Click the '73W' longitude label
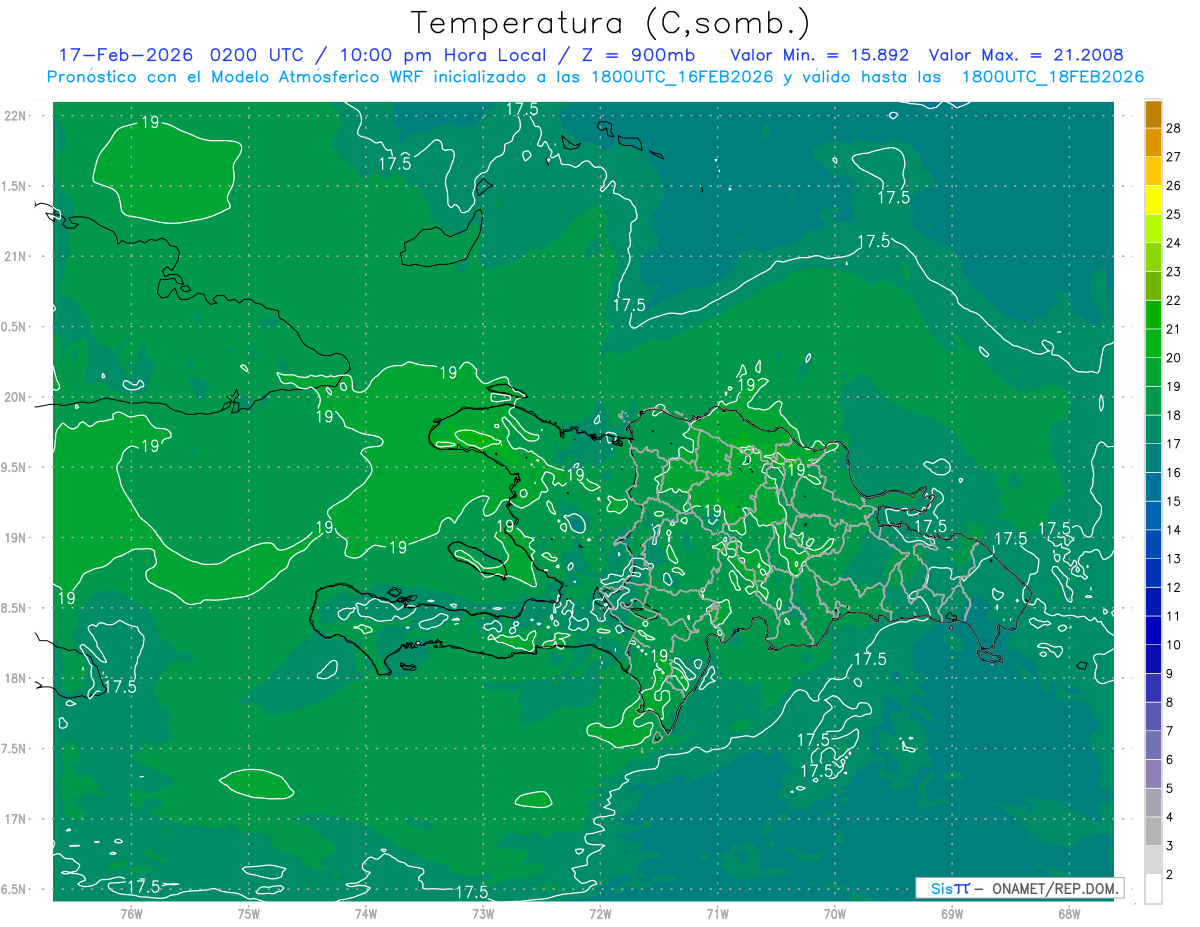The image size is (1200, 927). coord(483,912)
